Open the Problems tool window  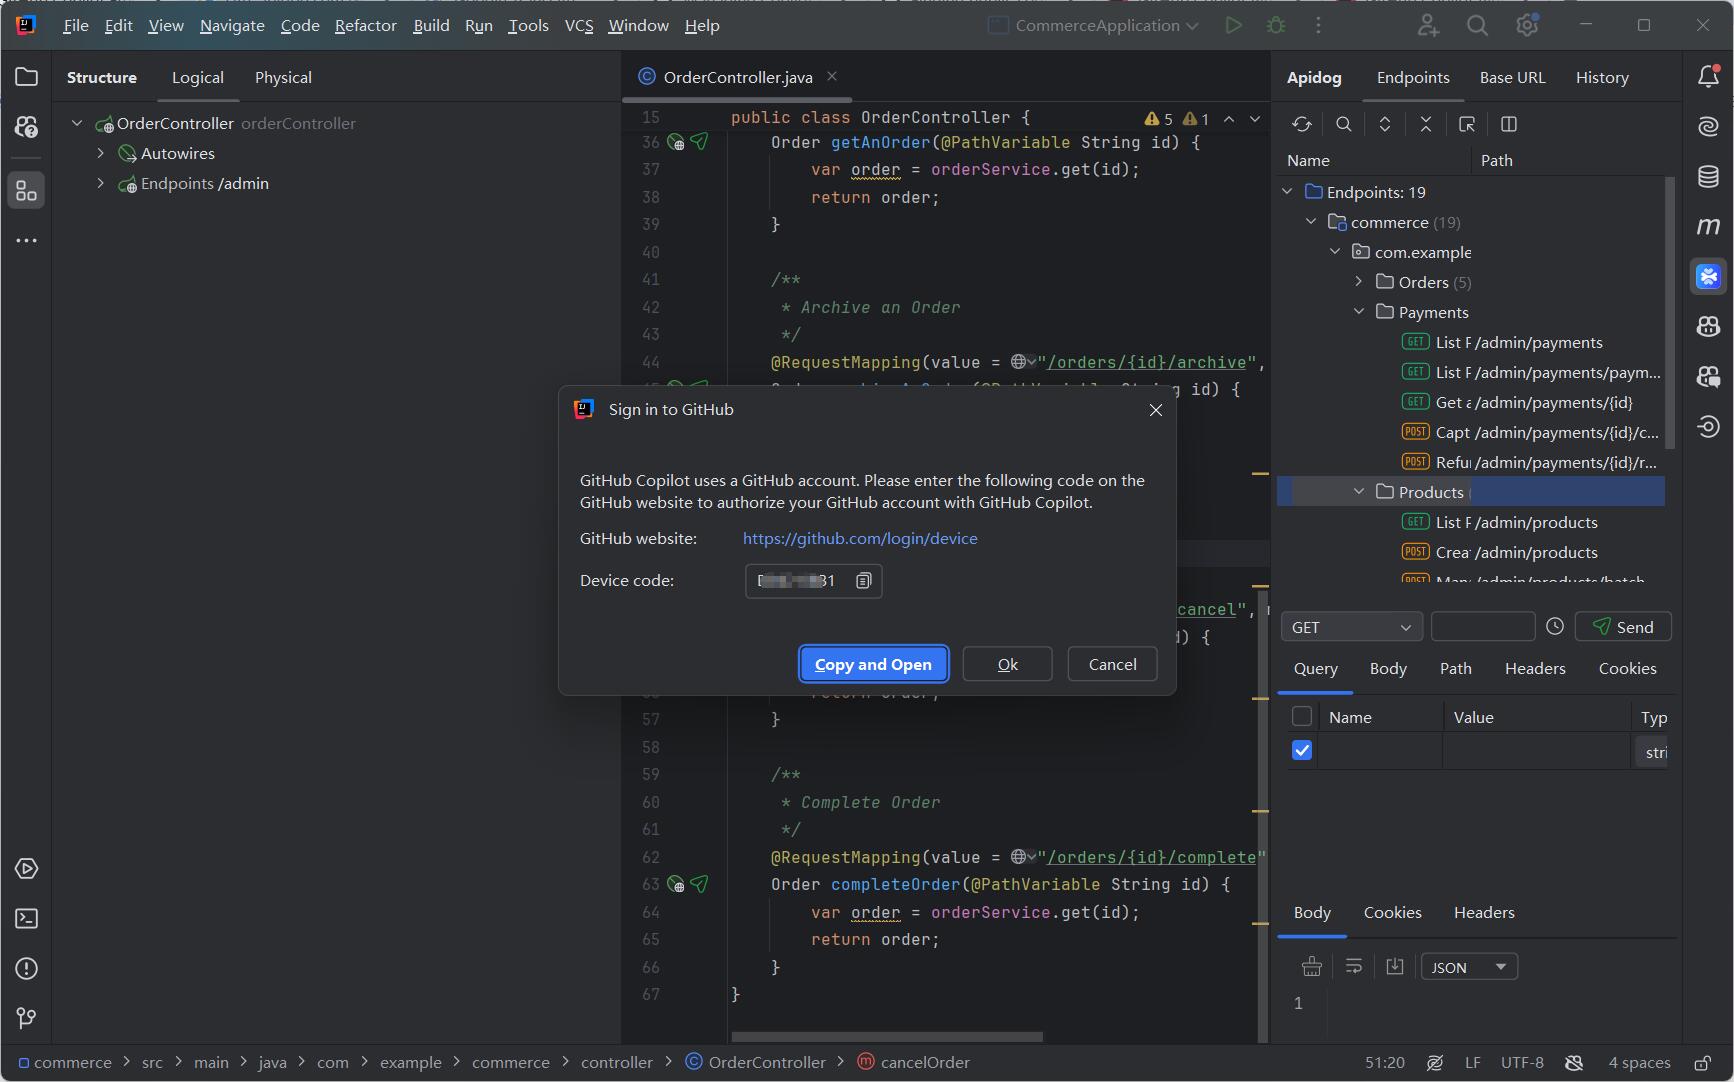27,968
